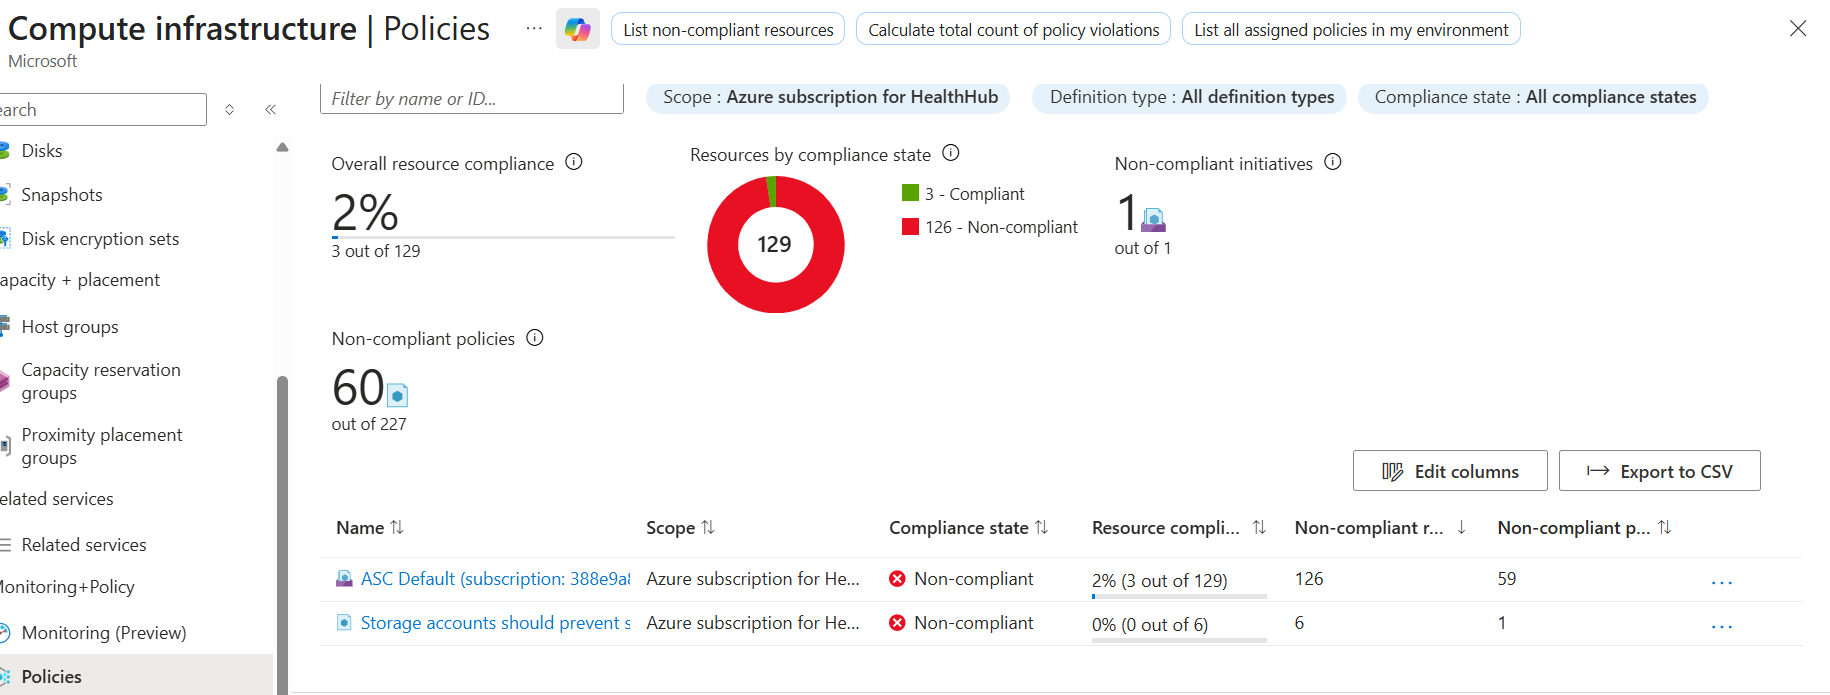Viewport: 1830px width, 695px height.
Task: Click List all assigned policies suggestion
Action: click(1351, 29)
